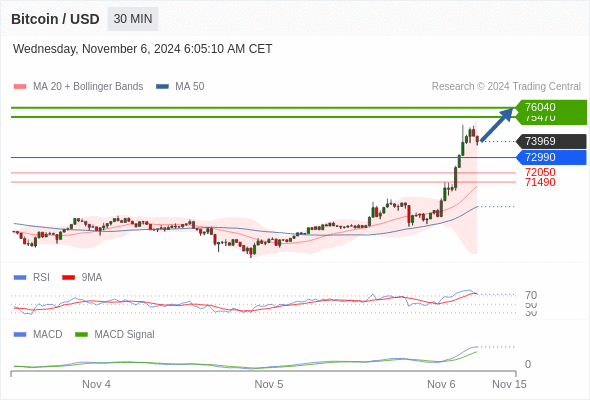Click the 71490 red support label
This screenshot has height=400, width=590.
(540, 183)
